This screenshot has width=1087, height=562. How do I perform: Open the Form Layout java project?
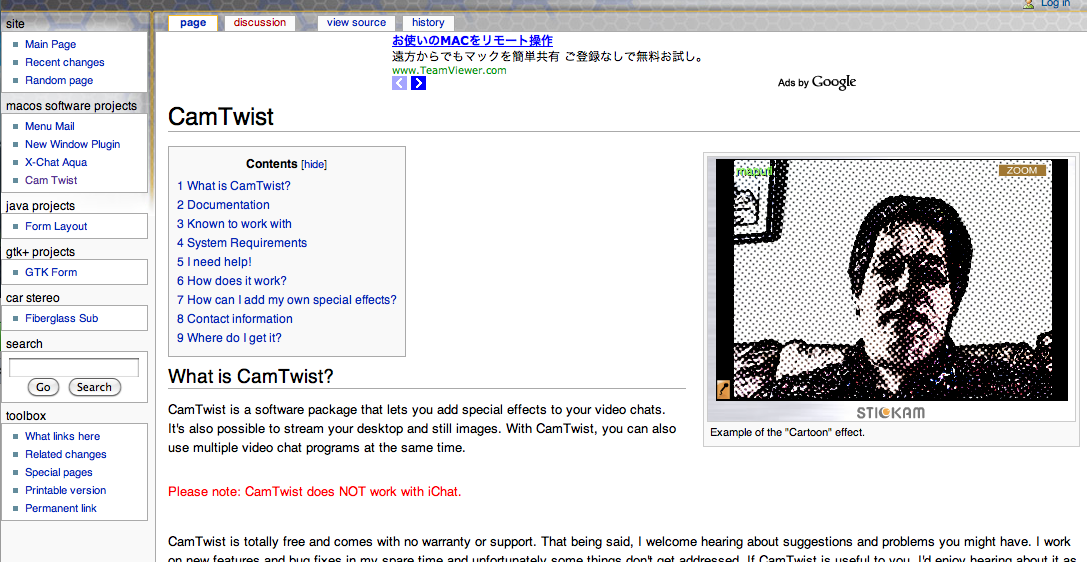coord(56,227)
